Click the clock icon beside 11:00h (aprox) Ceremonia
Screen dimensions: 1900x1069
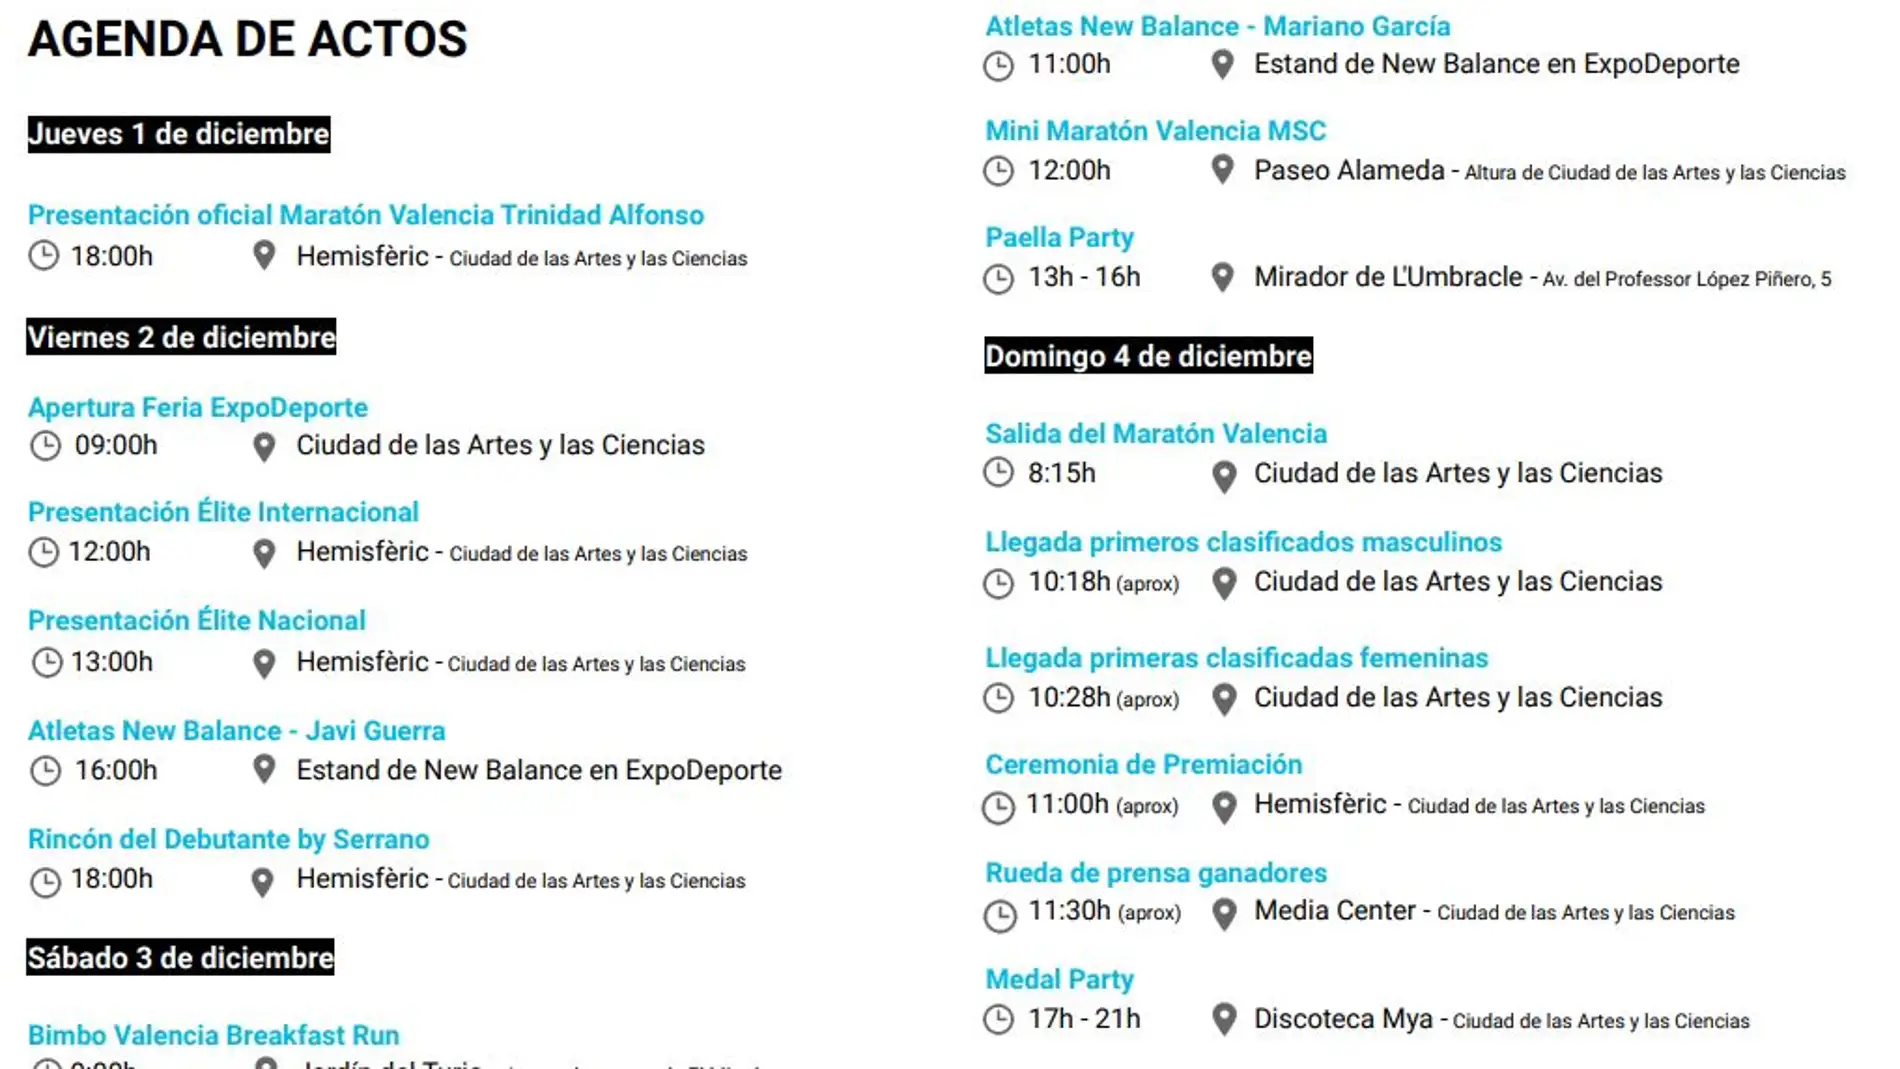coord(998,807)
